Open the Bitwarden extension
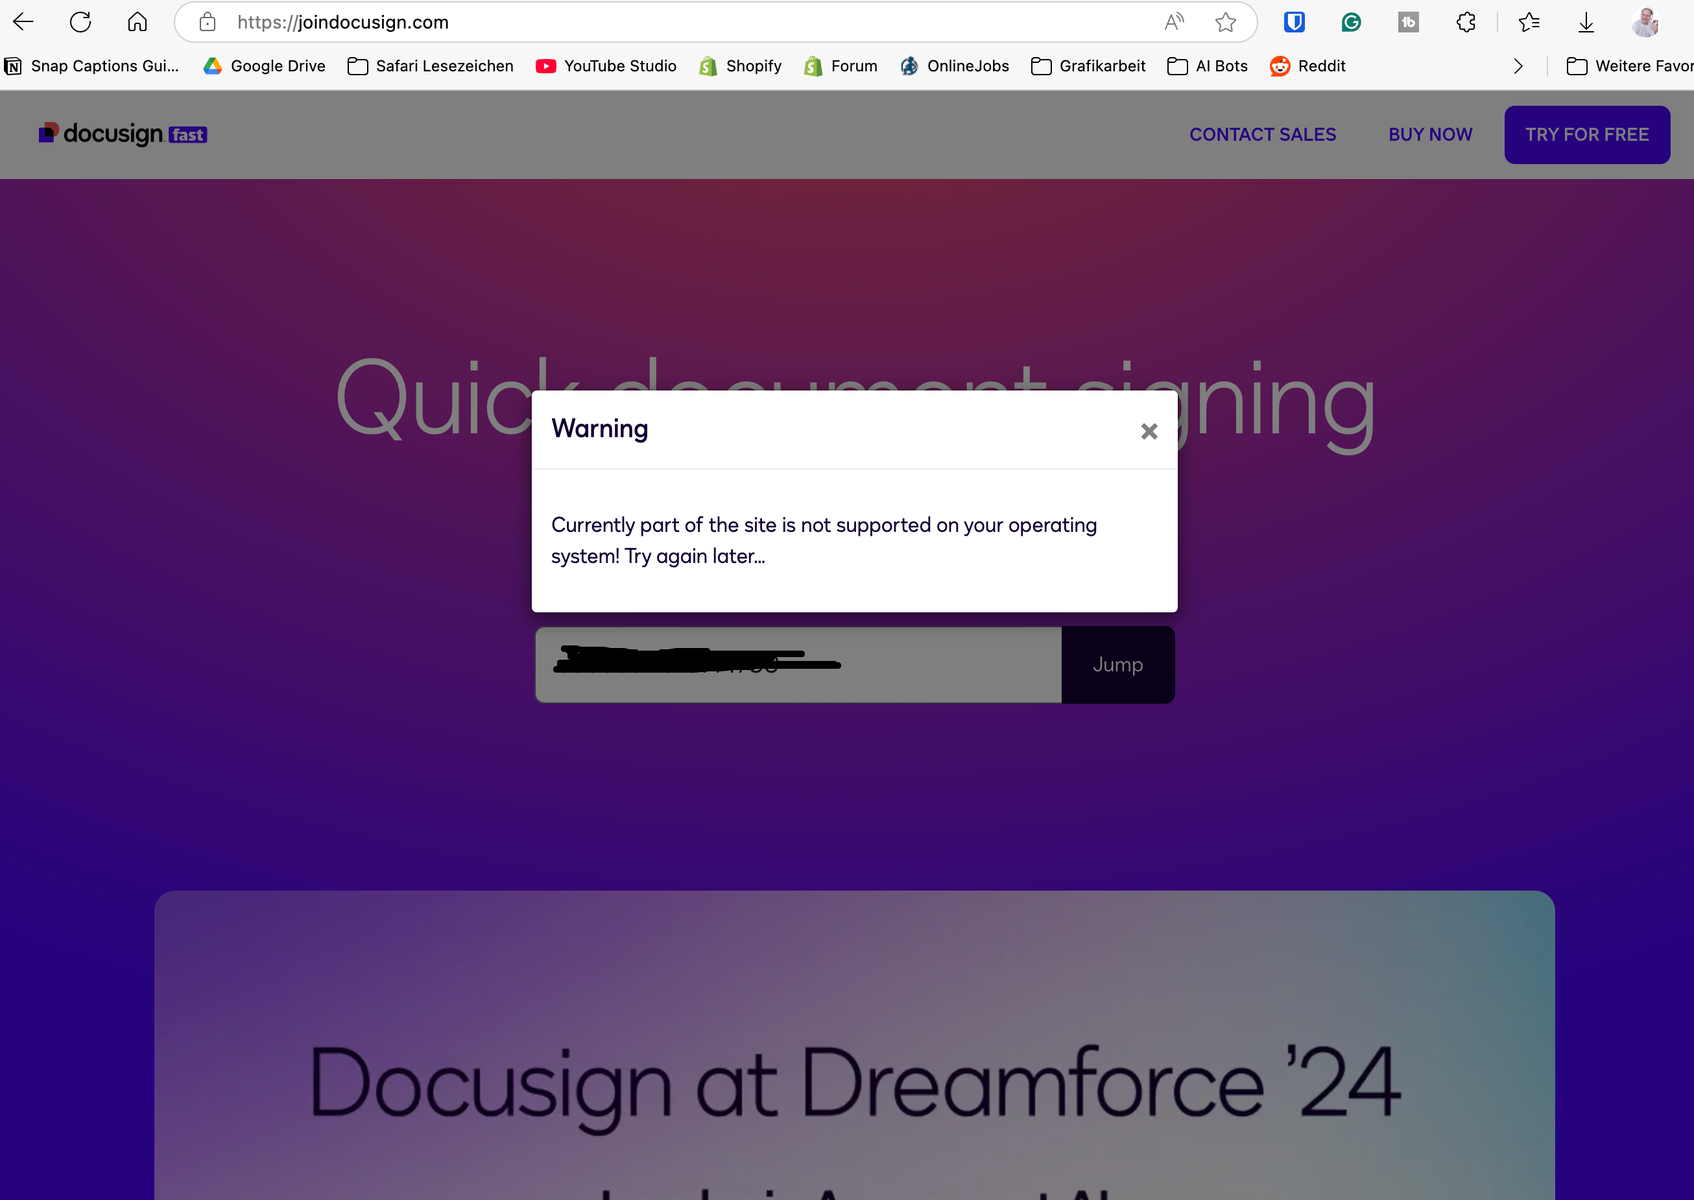The height and width of the screenshot is (1200, 1694). click(x=1294, y=22)
